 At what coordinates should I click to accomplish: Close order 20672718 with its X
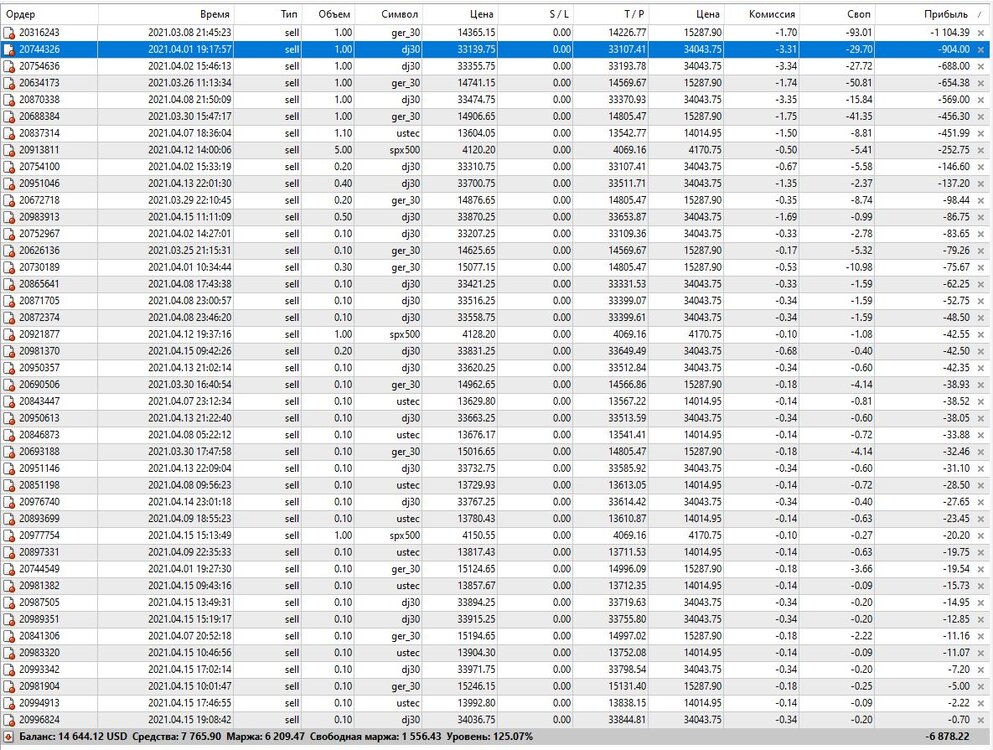[981, 201]
